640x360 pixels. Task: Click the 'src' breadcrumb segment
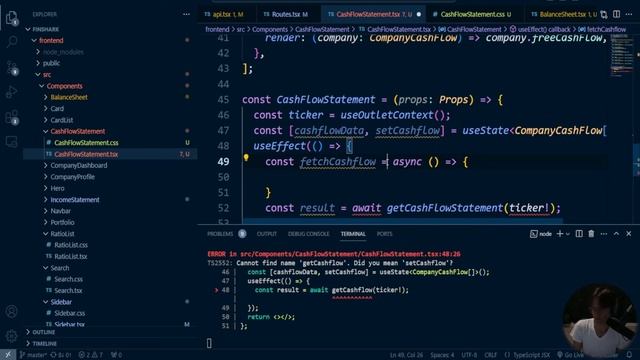[241, 29]
